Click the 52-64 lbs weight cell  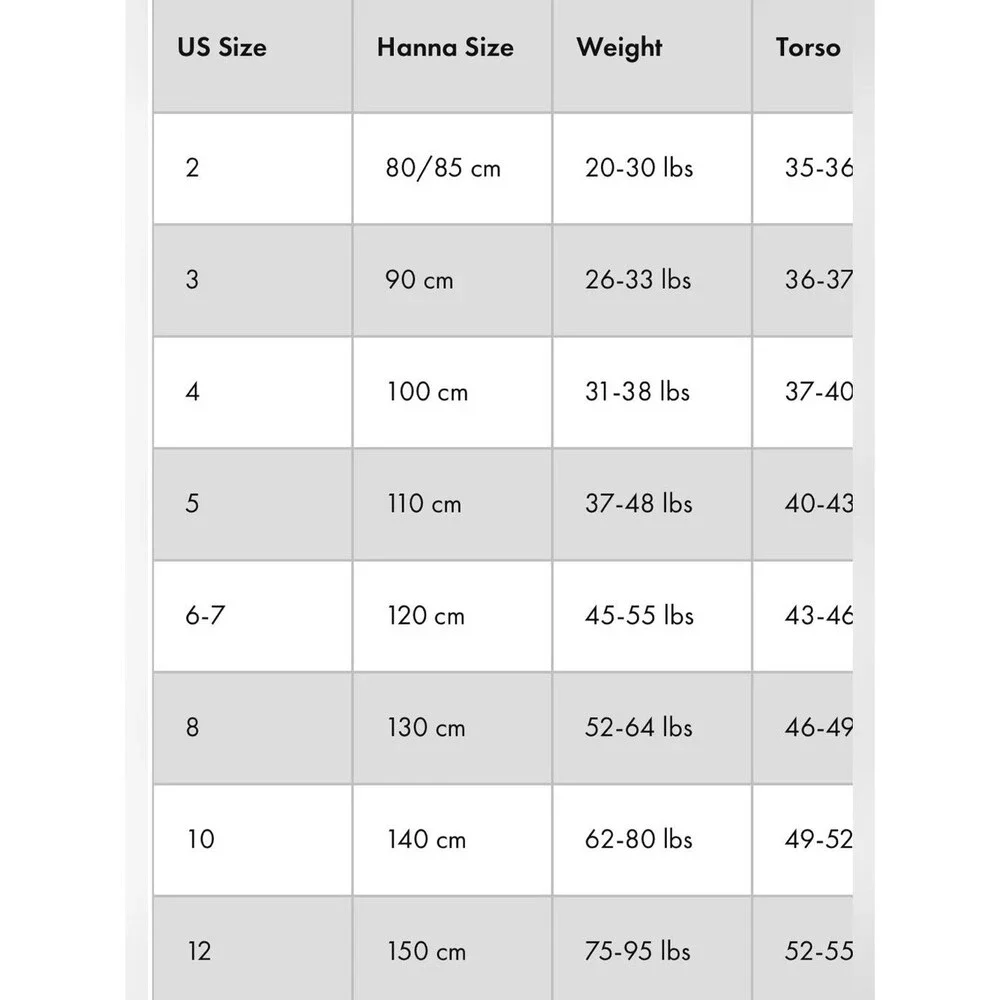(652, 728)
